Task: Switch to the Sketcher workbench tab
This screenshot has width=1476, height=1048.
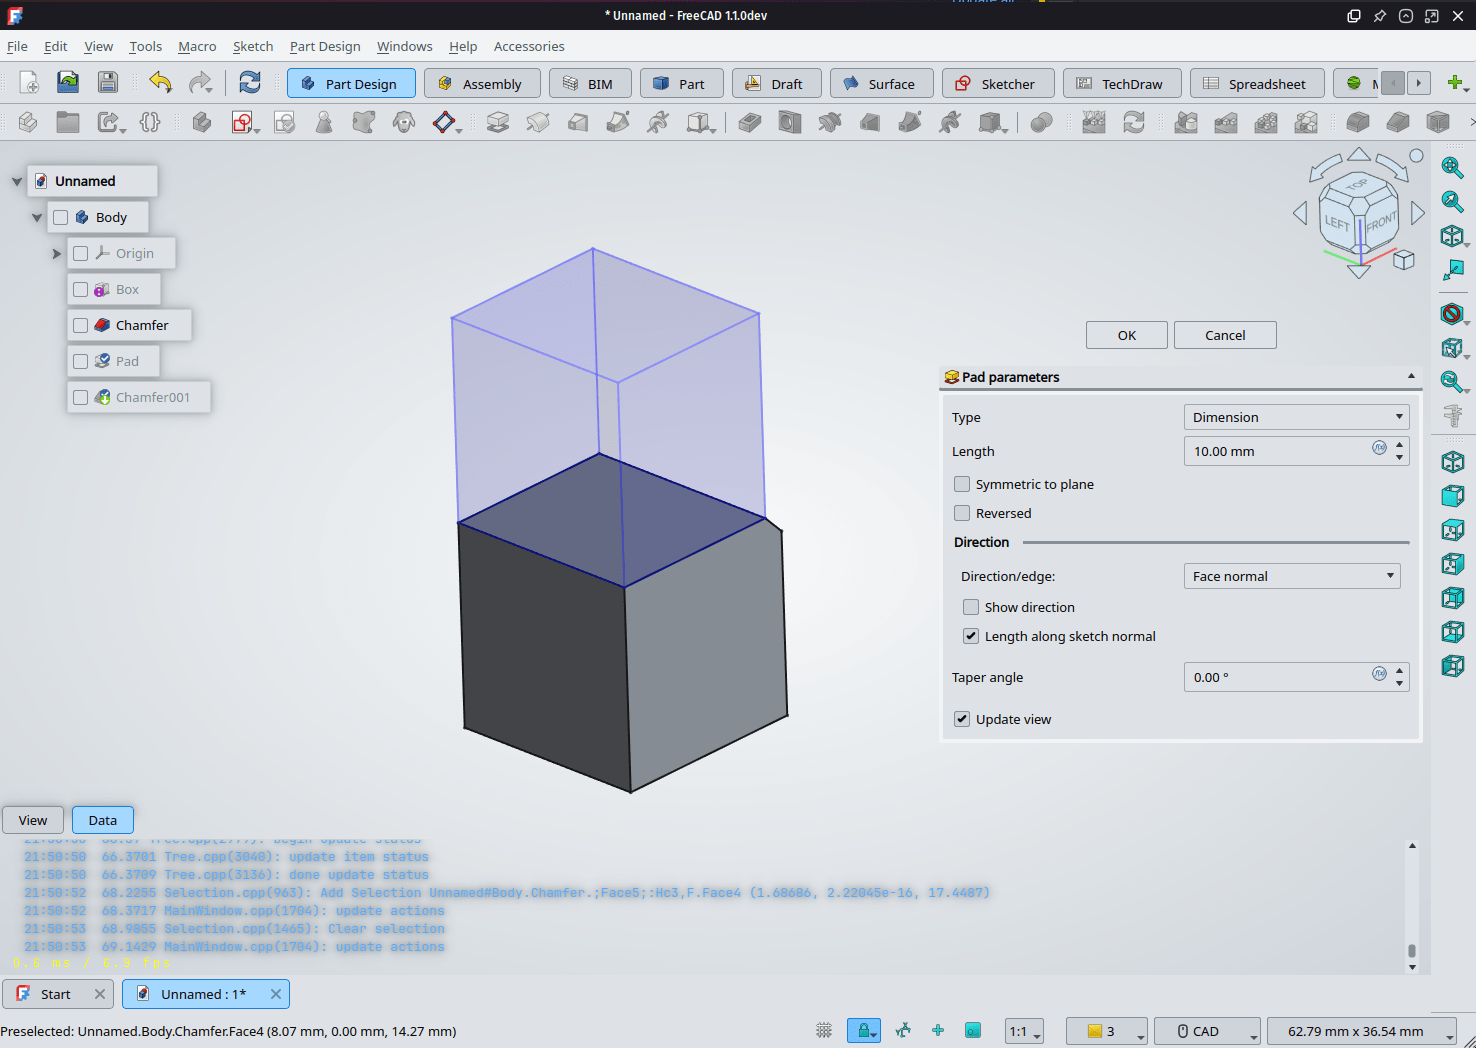Action: [997, 84]
